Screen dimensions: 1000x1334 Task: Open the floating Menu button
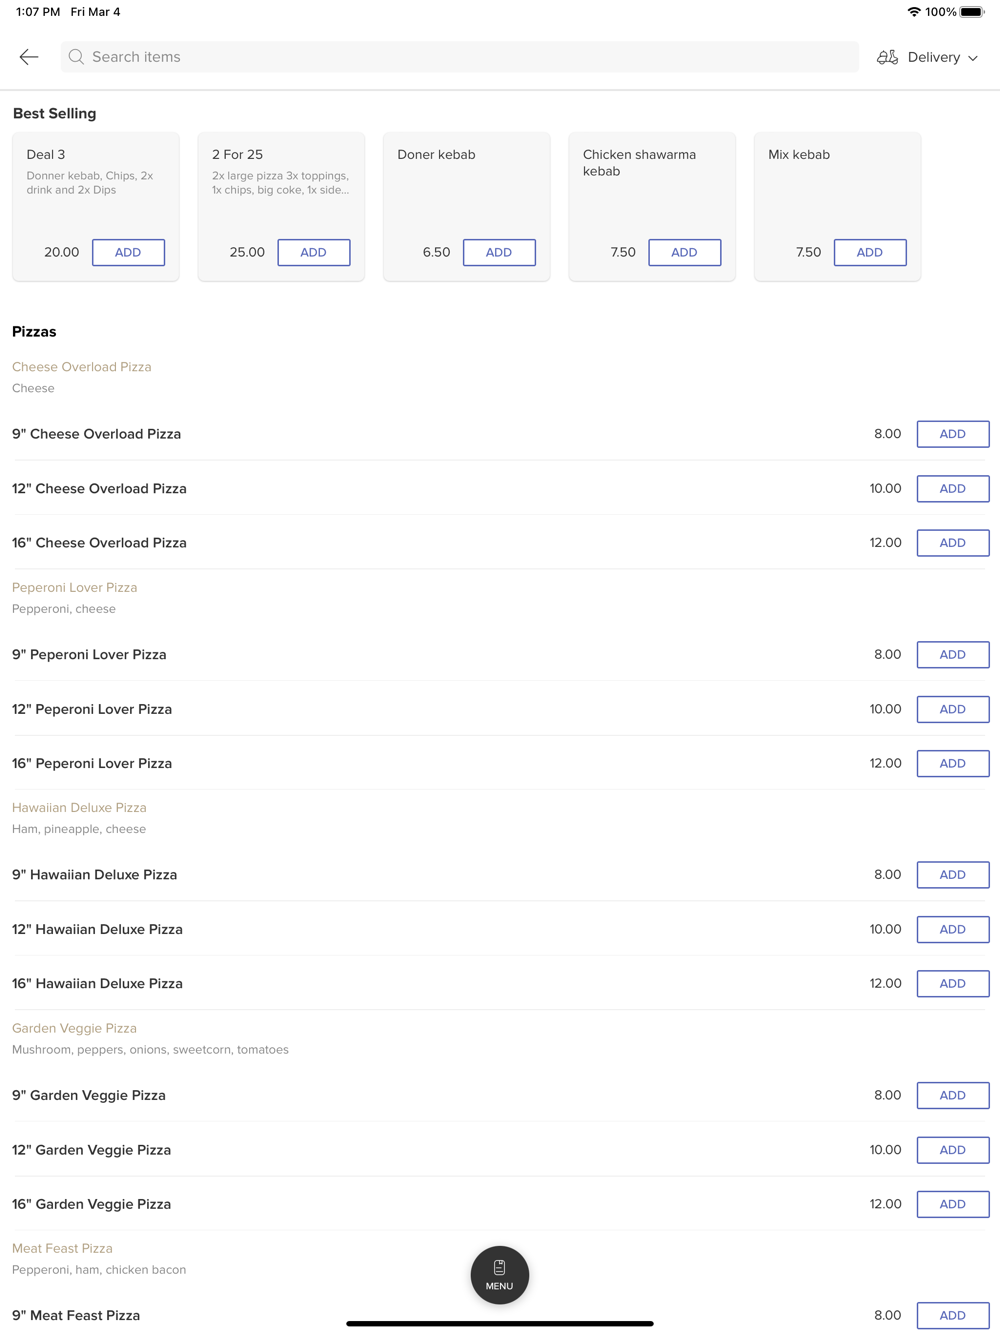(499, 1274)
